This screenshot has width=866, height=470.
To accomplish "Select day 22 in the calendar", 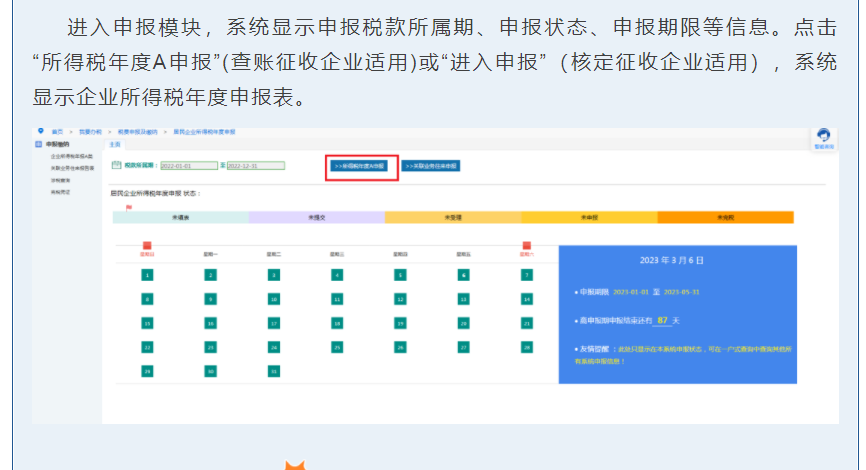I will click(x=147, y=347).
